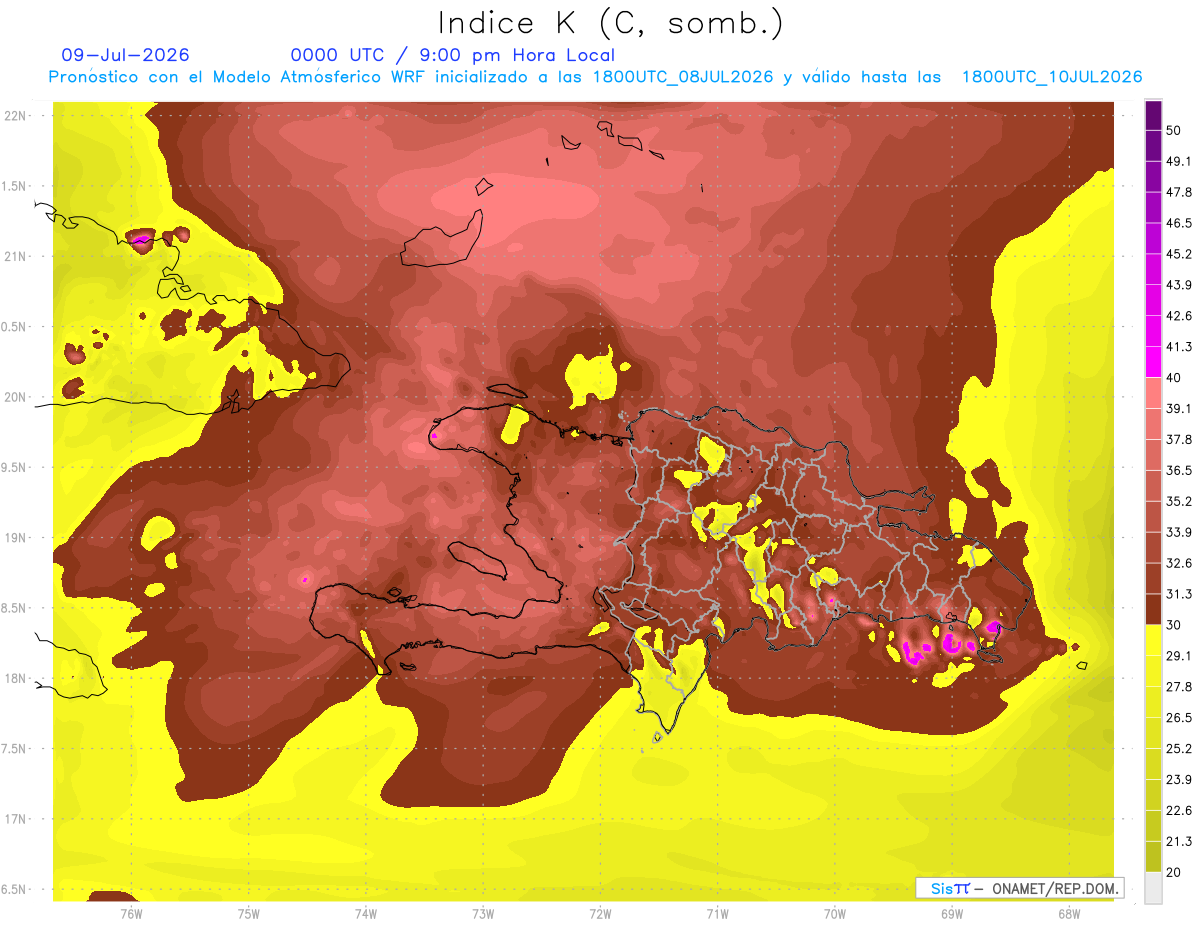This screenshot has height=927, width=1200.
Task: Click the colorbar value "36.5"
Action: (1179, 471)
